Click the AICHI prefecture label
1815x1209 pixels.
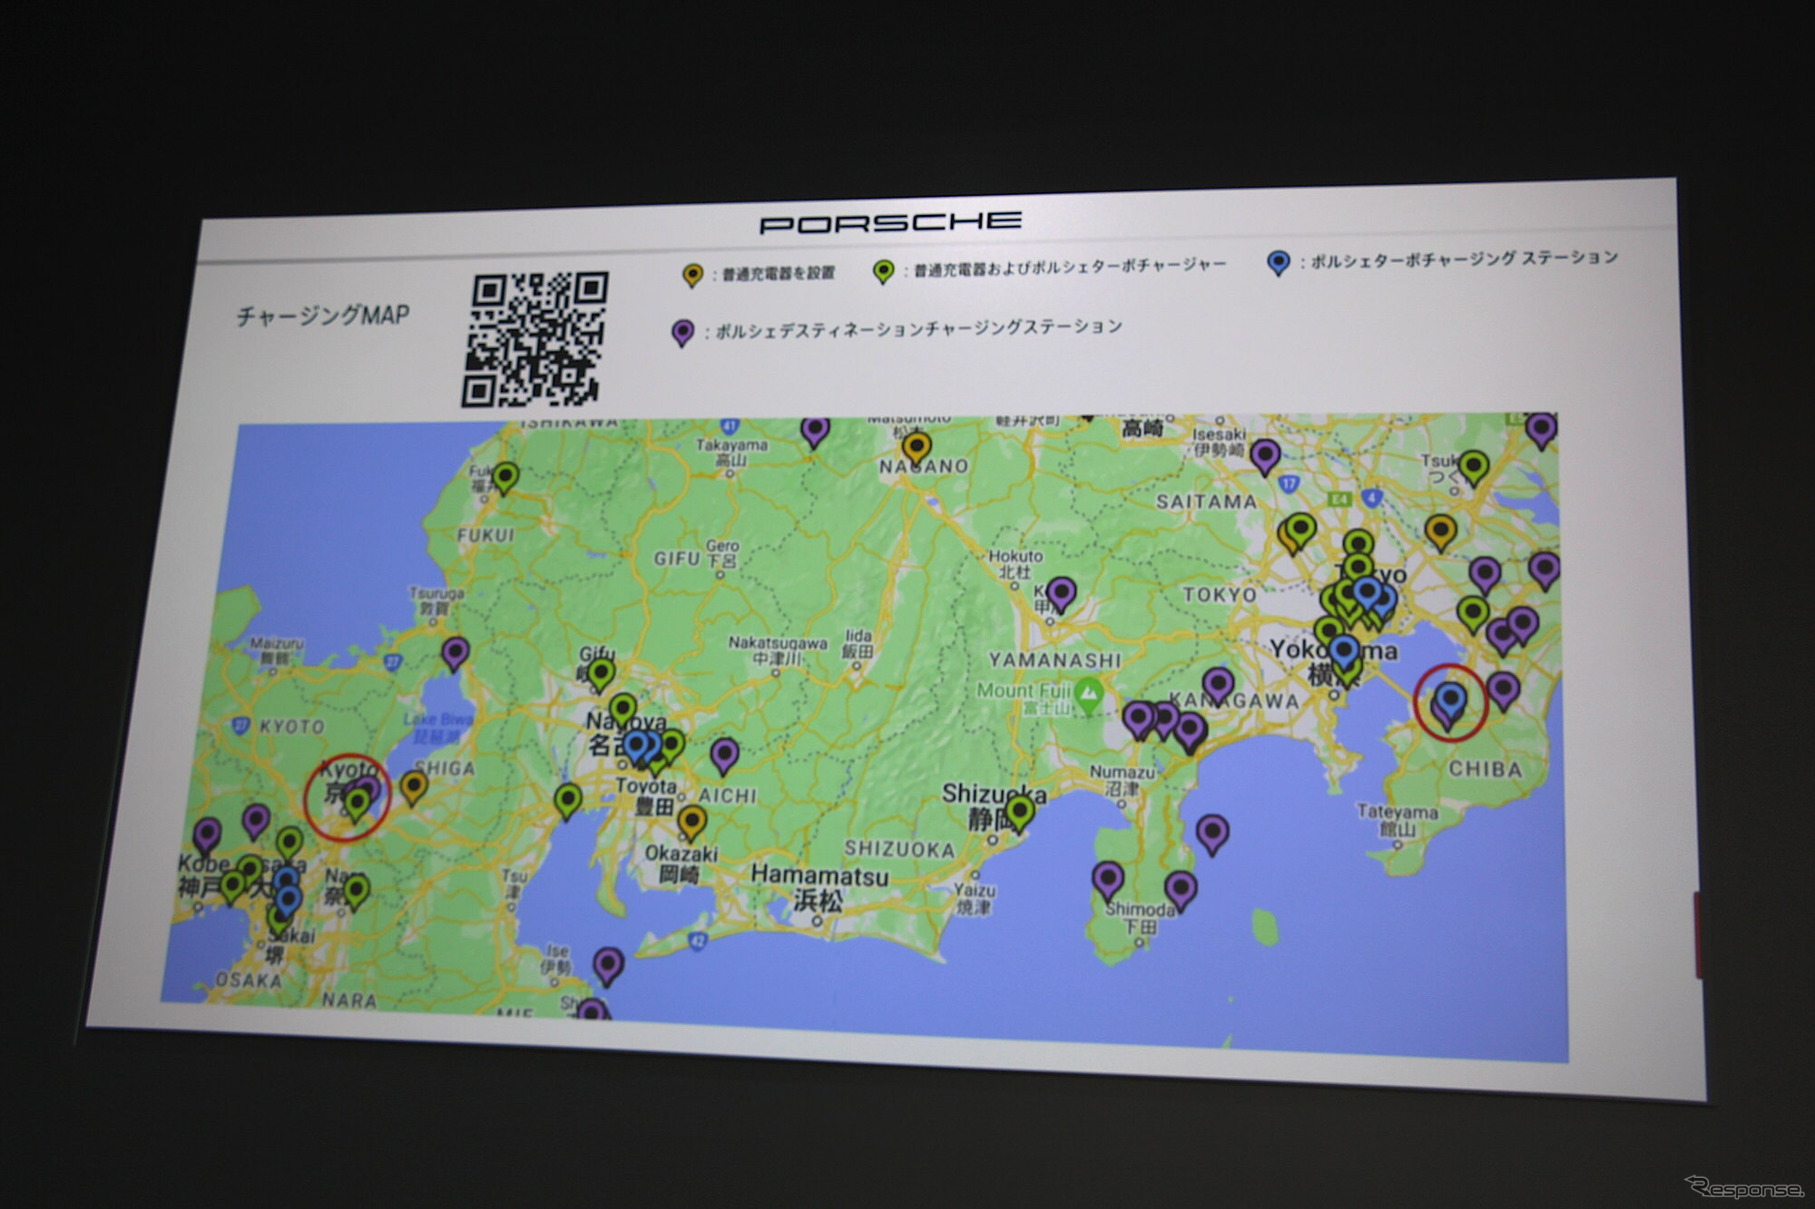pyautogui.click(x=727, y=796)
